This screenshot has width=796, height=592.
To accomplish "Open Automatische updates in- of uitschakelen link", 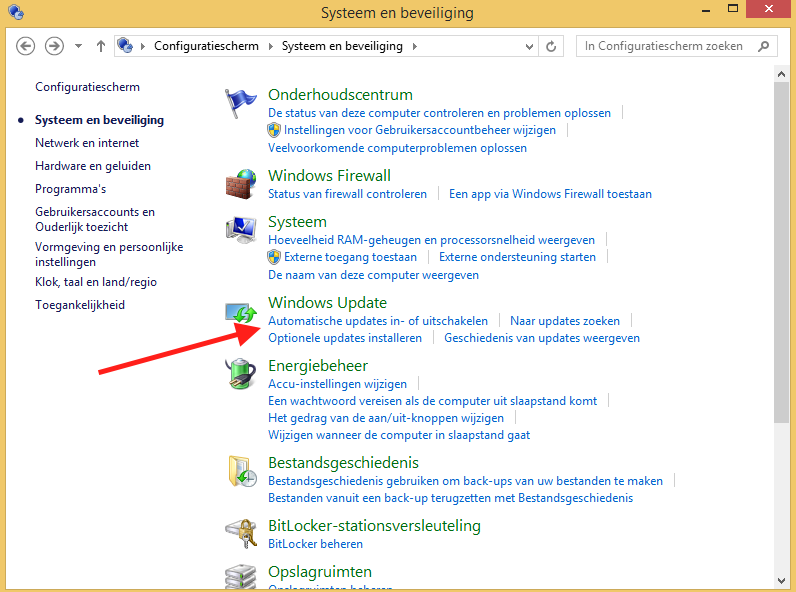I will coord(378,321).
